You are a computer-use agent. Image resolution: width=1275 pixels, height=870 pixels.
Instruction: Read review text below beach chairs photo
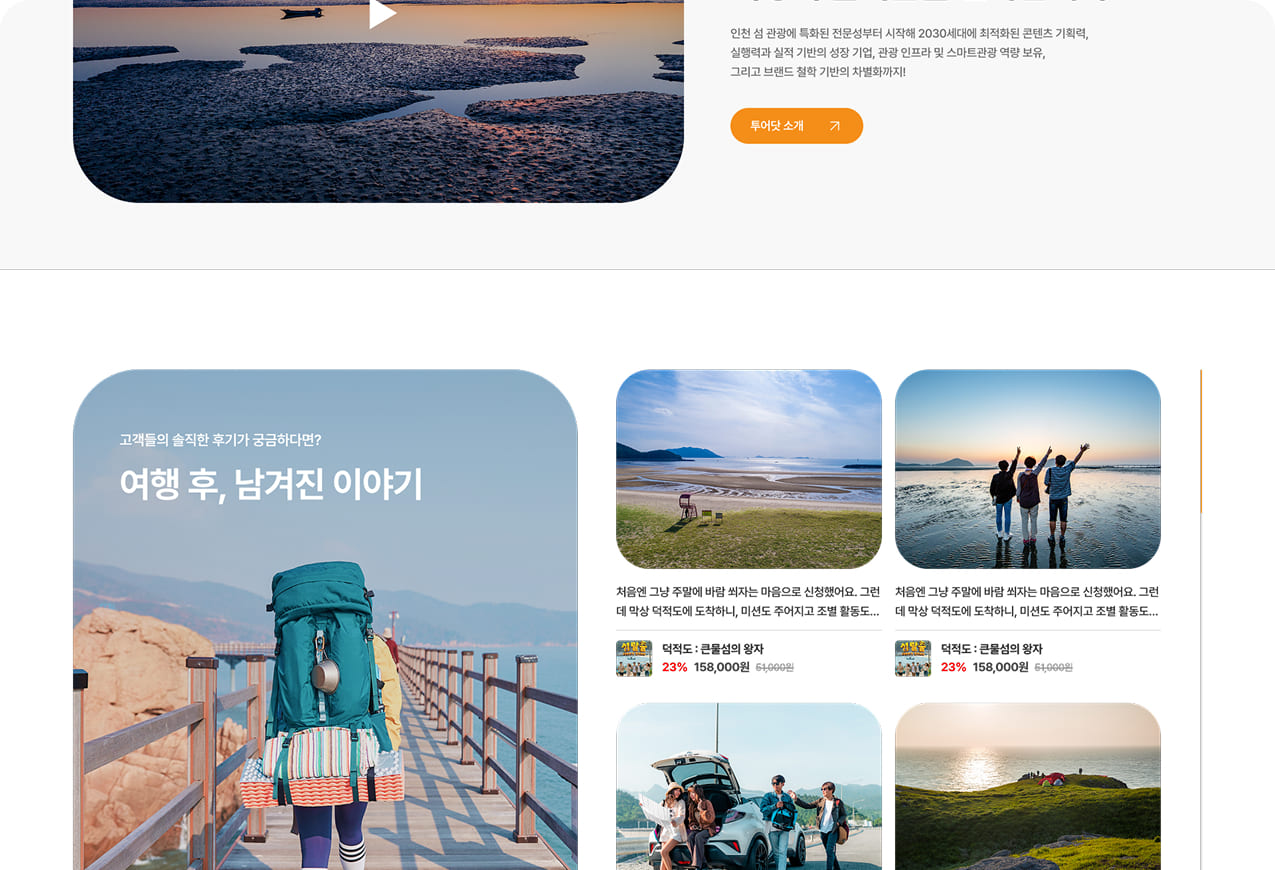click(748, 601)
